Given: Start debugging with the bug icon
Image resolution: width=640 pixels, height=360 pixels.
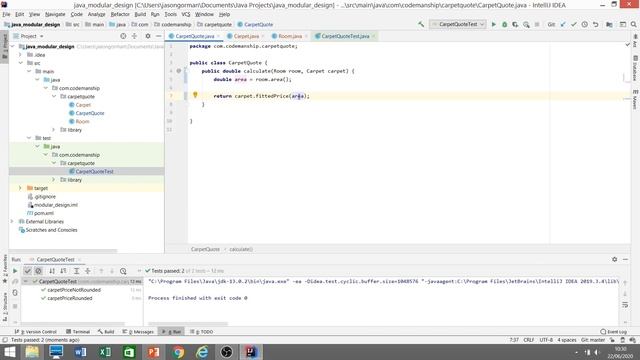Looking at the screenshot, I should [504, 24].
